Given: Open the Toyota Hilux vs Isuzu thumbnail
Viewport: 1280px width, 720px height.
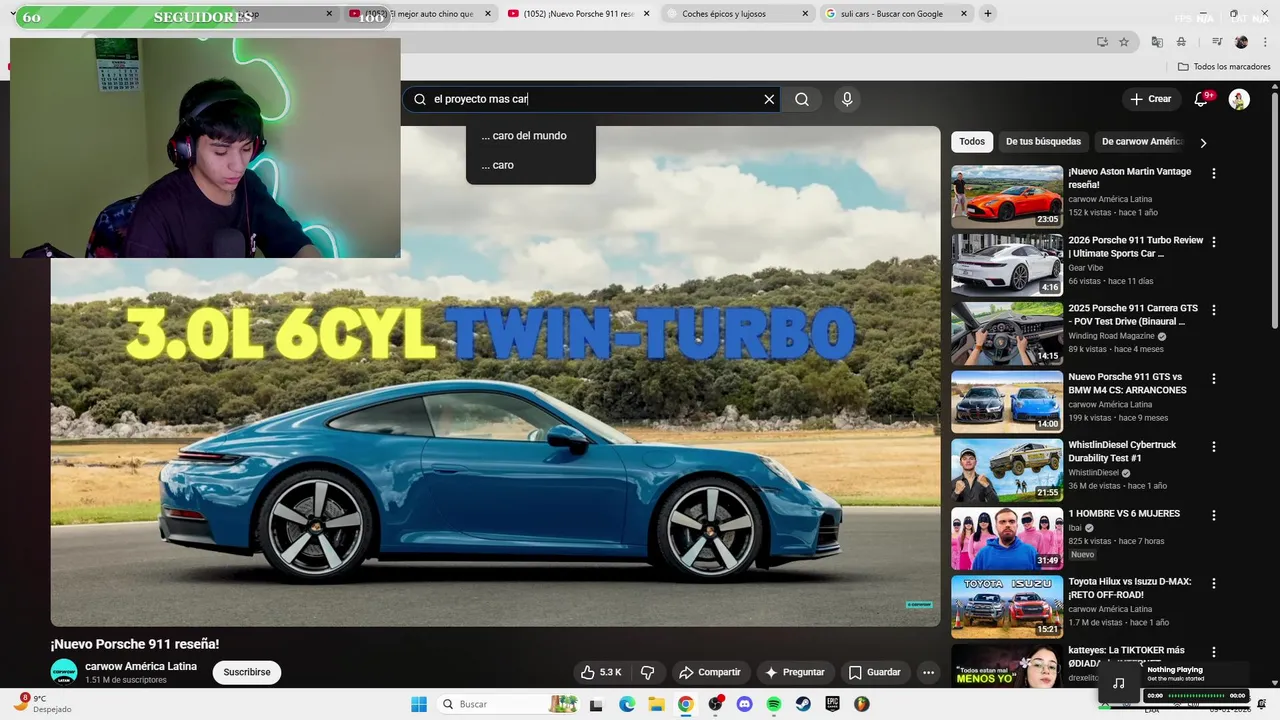Looking at the screenshot, I should (x=1007, y=606).
